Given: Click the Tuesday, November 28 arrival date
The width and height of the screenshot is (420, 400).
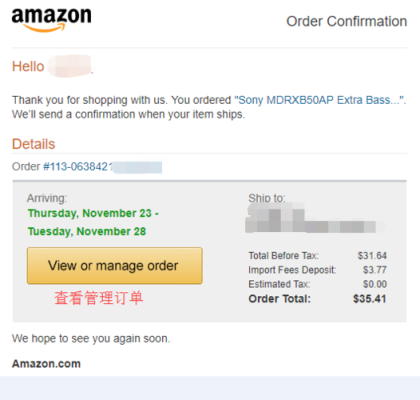Looking at the screenshot, I should (x=87, y=231).
